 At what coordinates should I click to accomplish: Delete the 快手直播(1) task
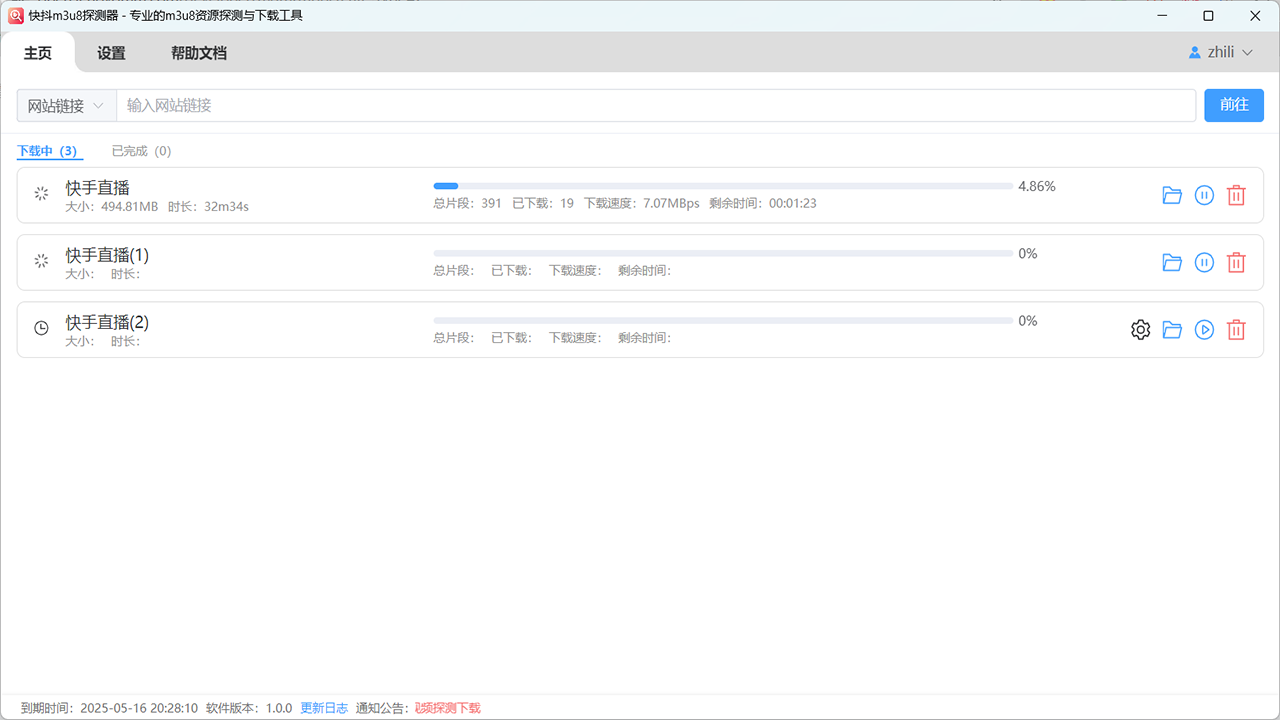[x=1236, y=262]
